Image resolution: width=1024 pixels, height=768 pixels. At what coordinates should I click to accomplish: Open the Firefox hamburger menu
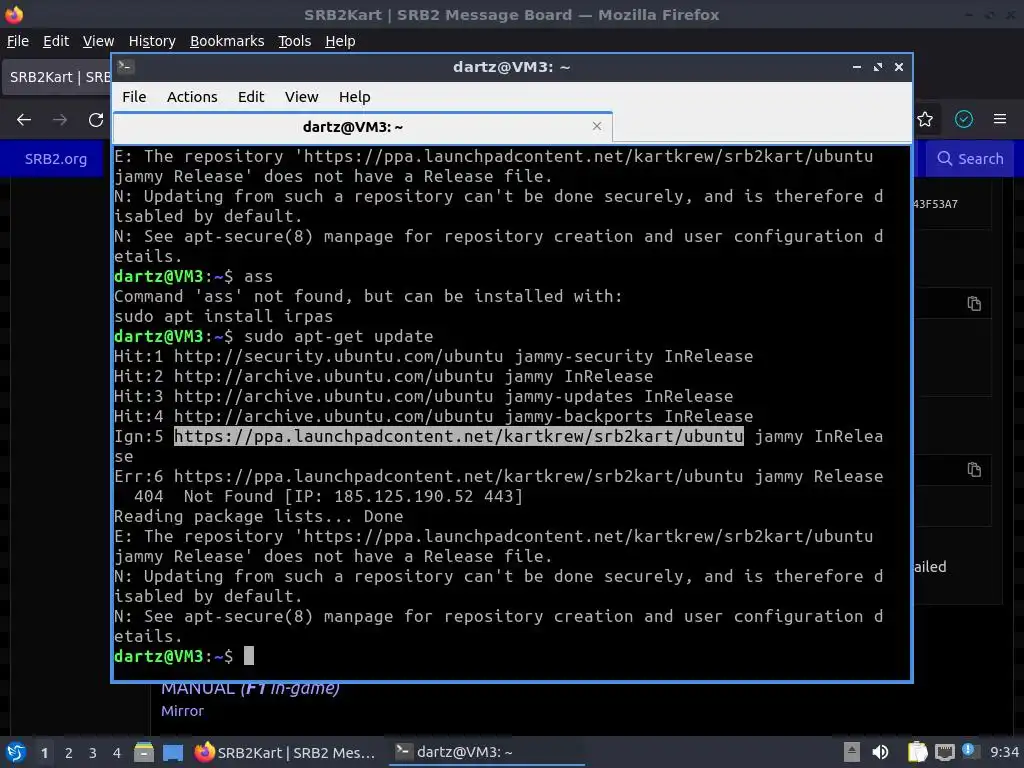[1000, 119]
